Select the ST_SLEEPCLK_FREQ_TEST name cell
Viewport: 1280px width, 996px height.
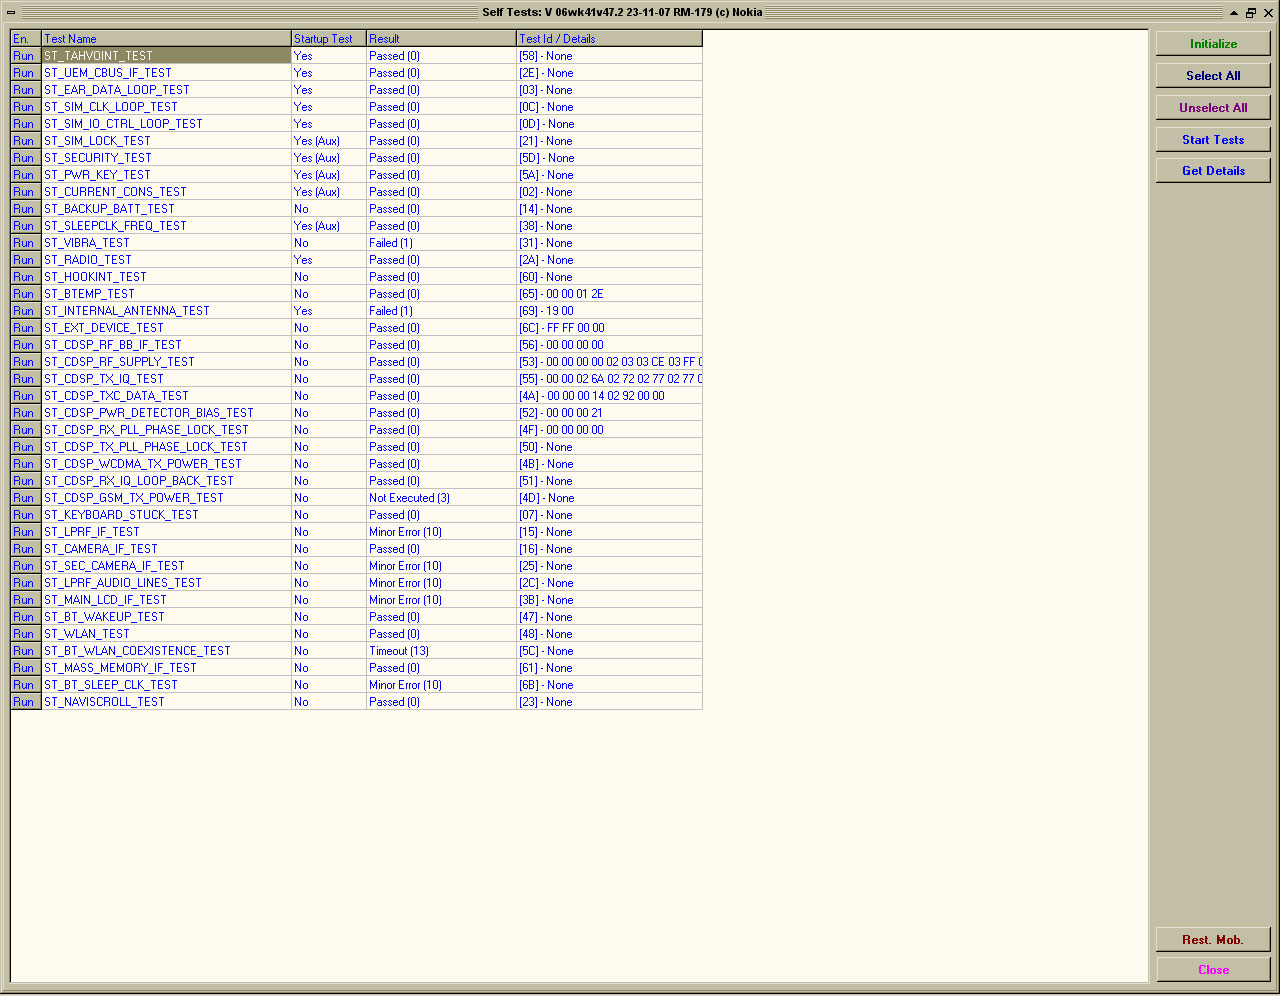click(x=166, y=226)
